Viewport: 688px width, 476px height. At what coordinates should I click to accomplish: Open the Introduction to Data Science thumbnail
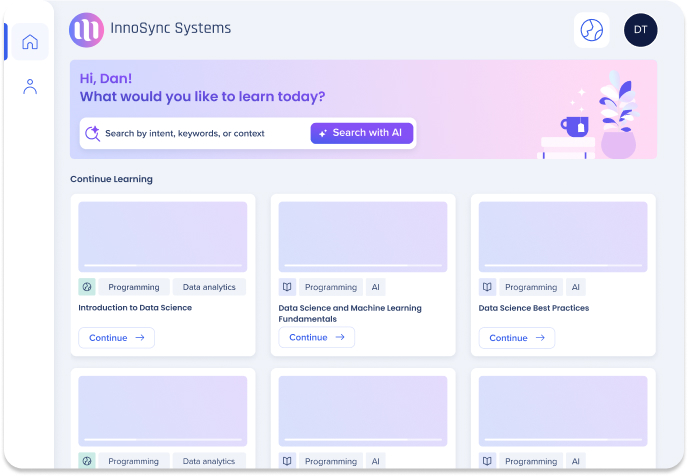162,235
